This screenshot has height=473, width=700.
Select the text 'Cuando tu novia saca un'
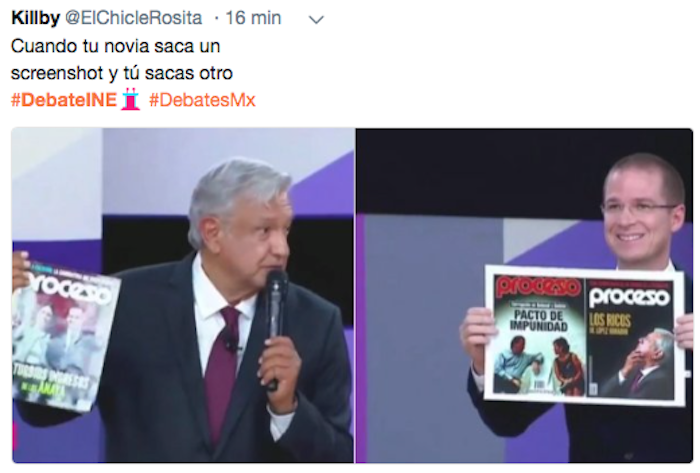pos(115,46)
